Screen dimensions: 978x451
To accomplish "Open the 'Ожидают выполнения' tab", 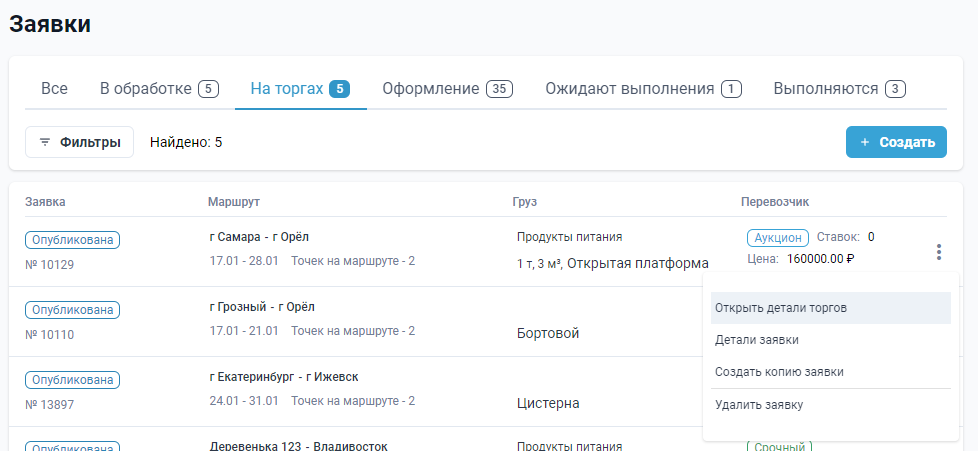I will tap(644, 89).
